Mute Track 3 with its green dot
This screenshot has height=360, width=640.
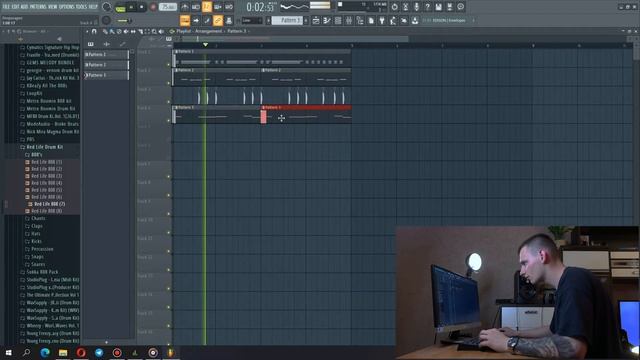169,102
